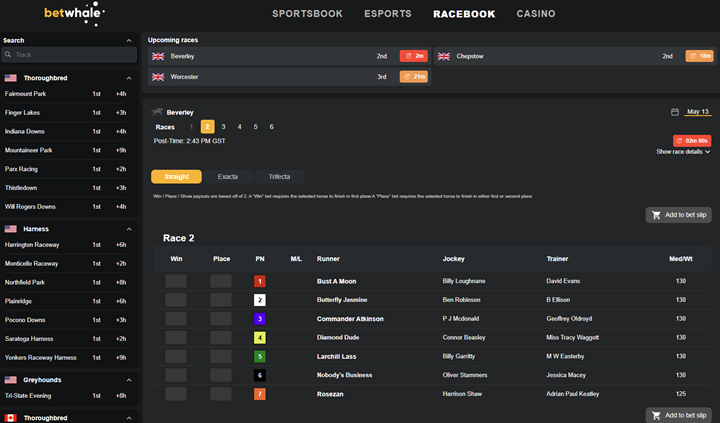Screen dimensions: 720x423
Task: Click the Canada flag beside bottom Thoroughbred
Action: pyautogui.click(x=11, y=418)
